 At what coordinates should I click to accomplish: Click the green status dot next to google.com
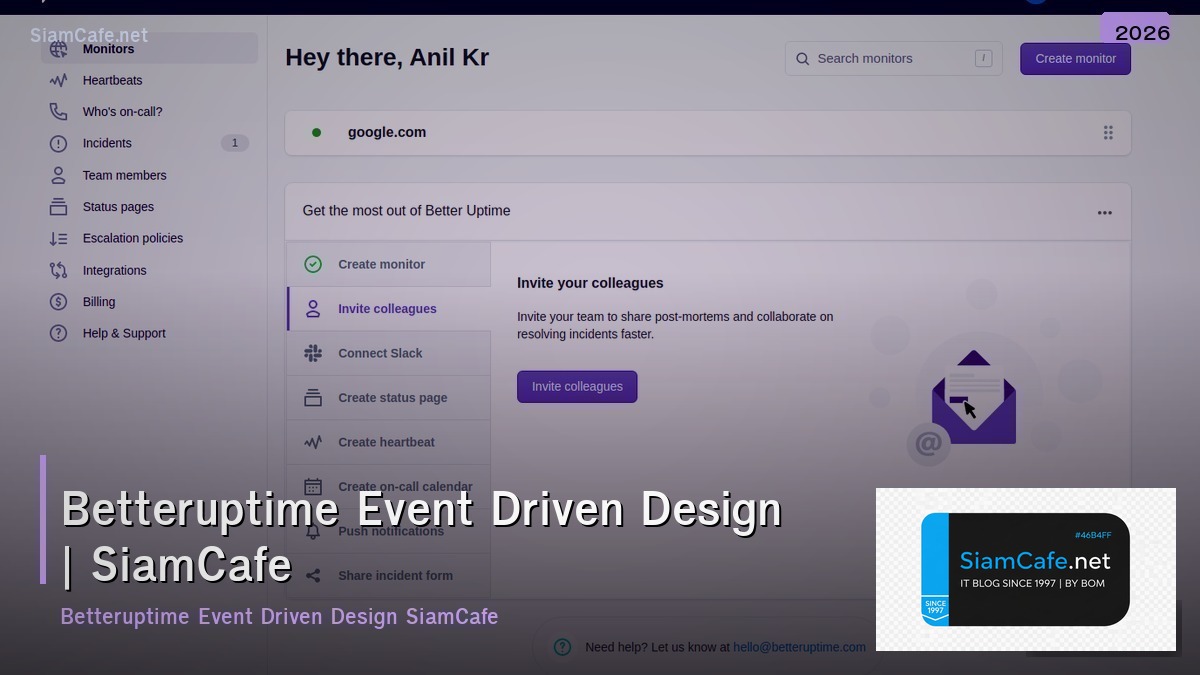(x=316, y=131)
